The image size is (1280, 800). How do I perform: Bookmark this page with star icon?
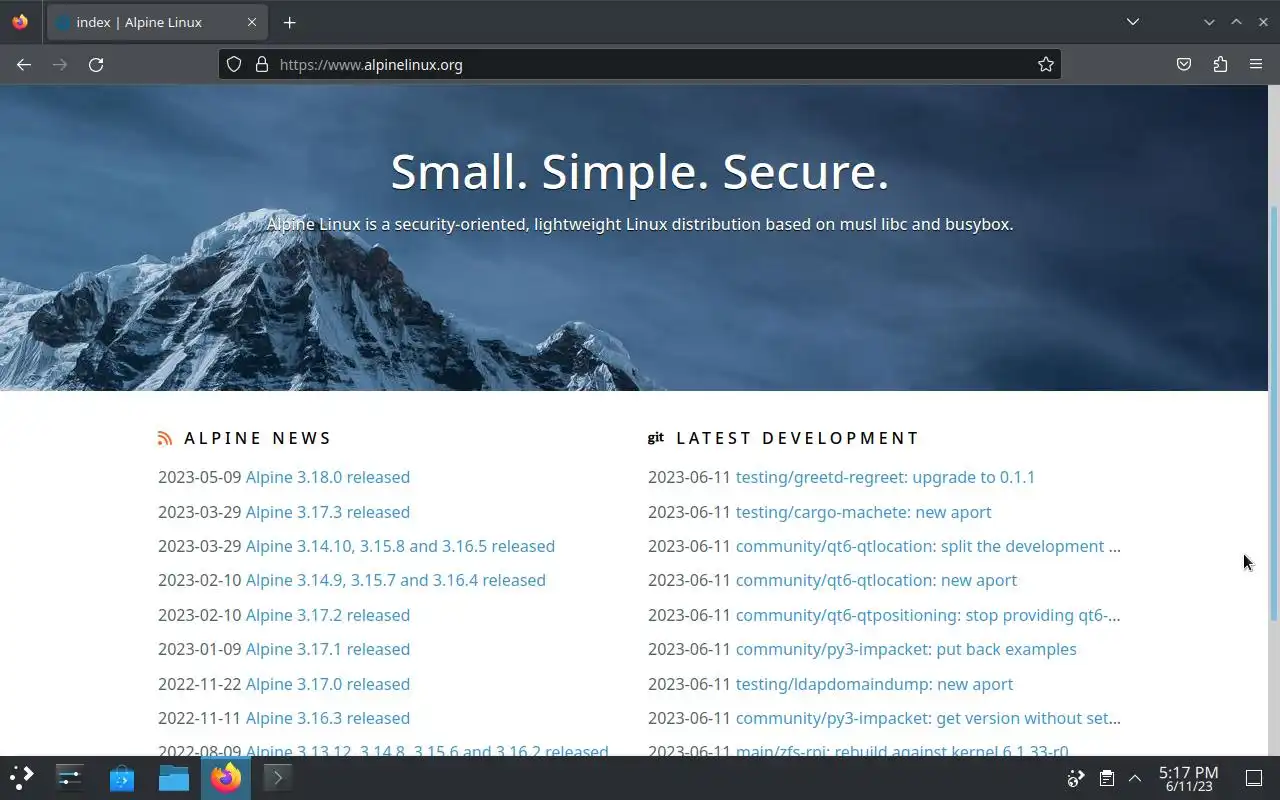click(x=1046, y=64)
